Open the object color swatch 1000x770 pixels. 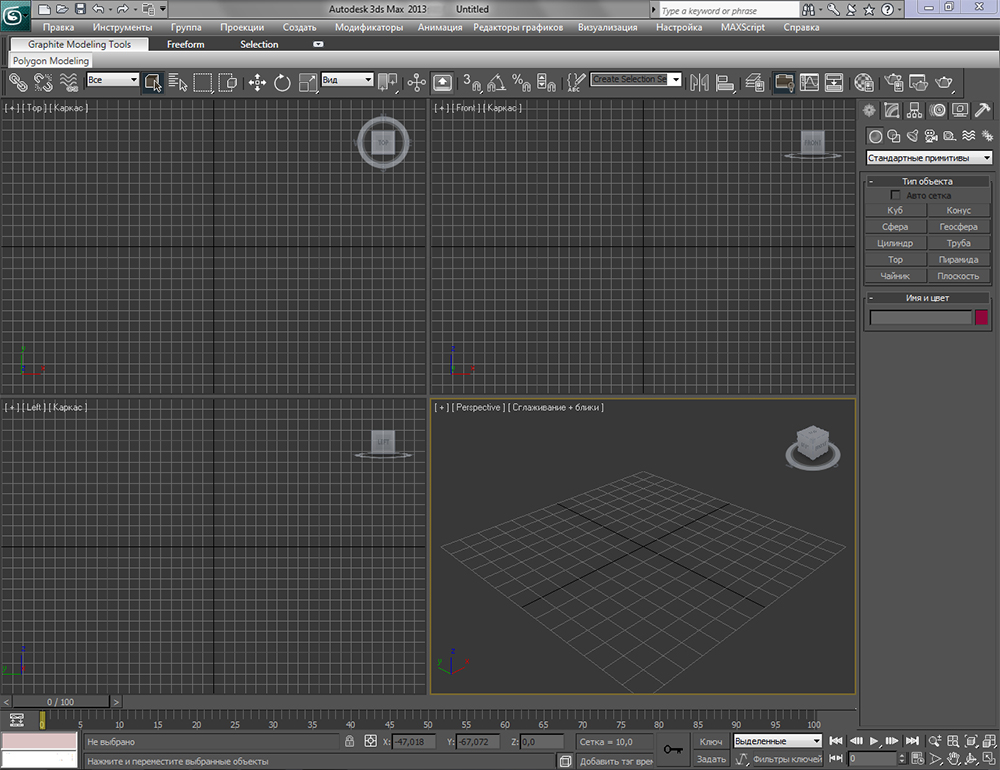(x=982, y=317)
